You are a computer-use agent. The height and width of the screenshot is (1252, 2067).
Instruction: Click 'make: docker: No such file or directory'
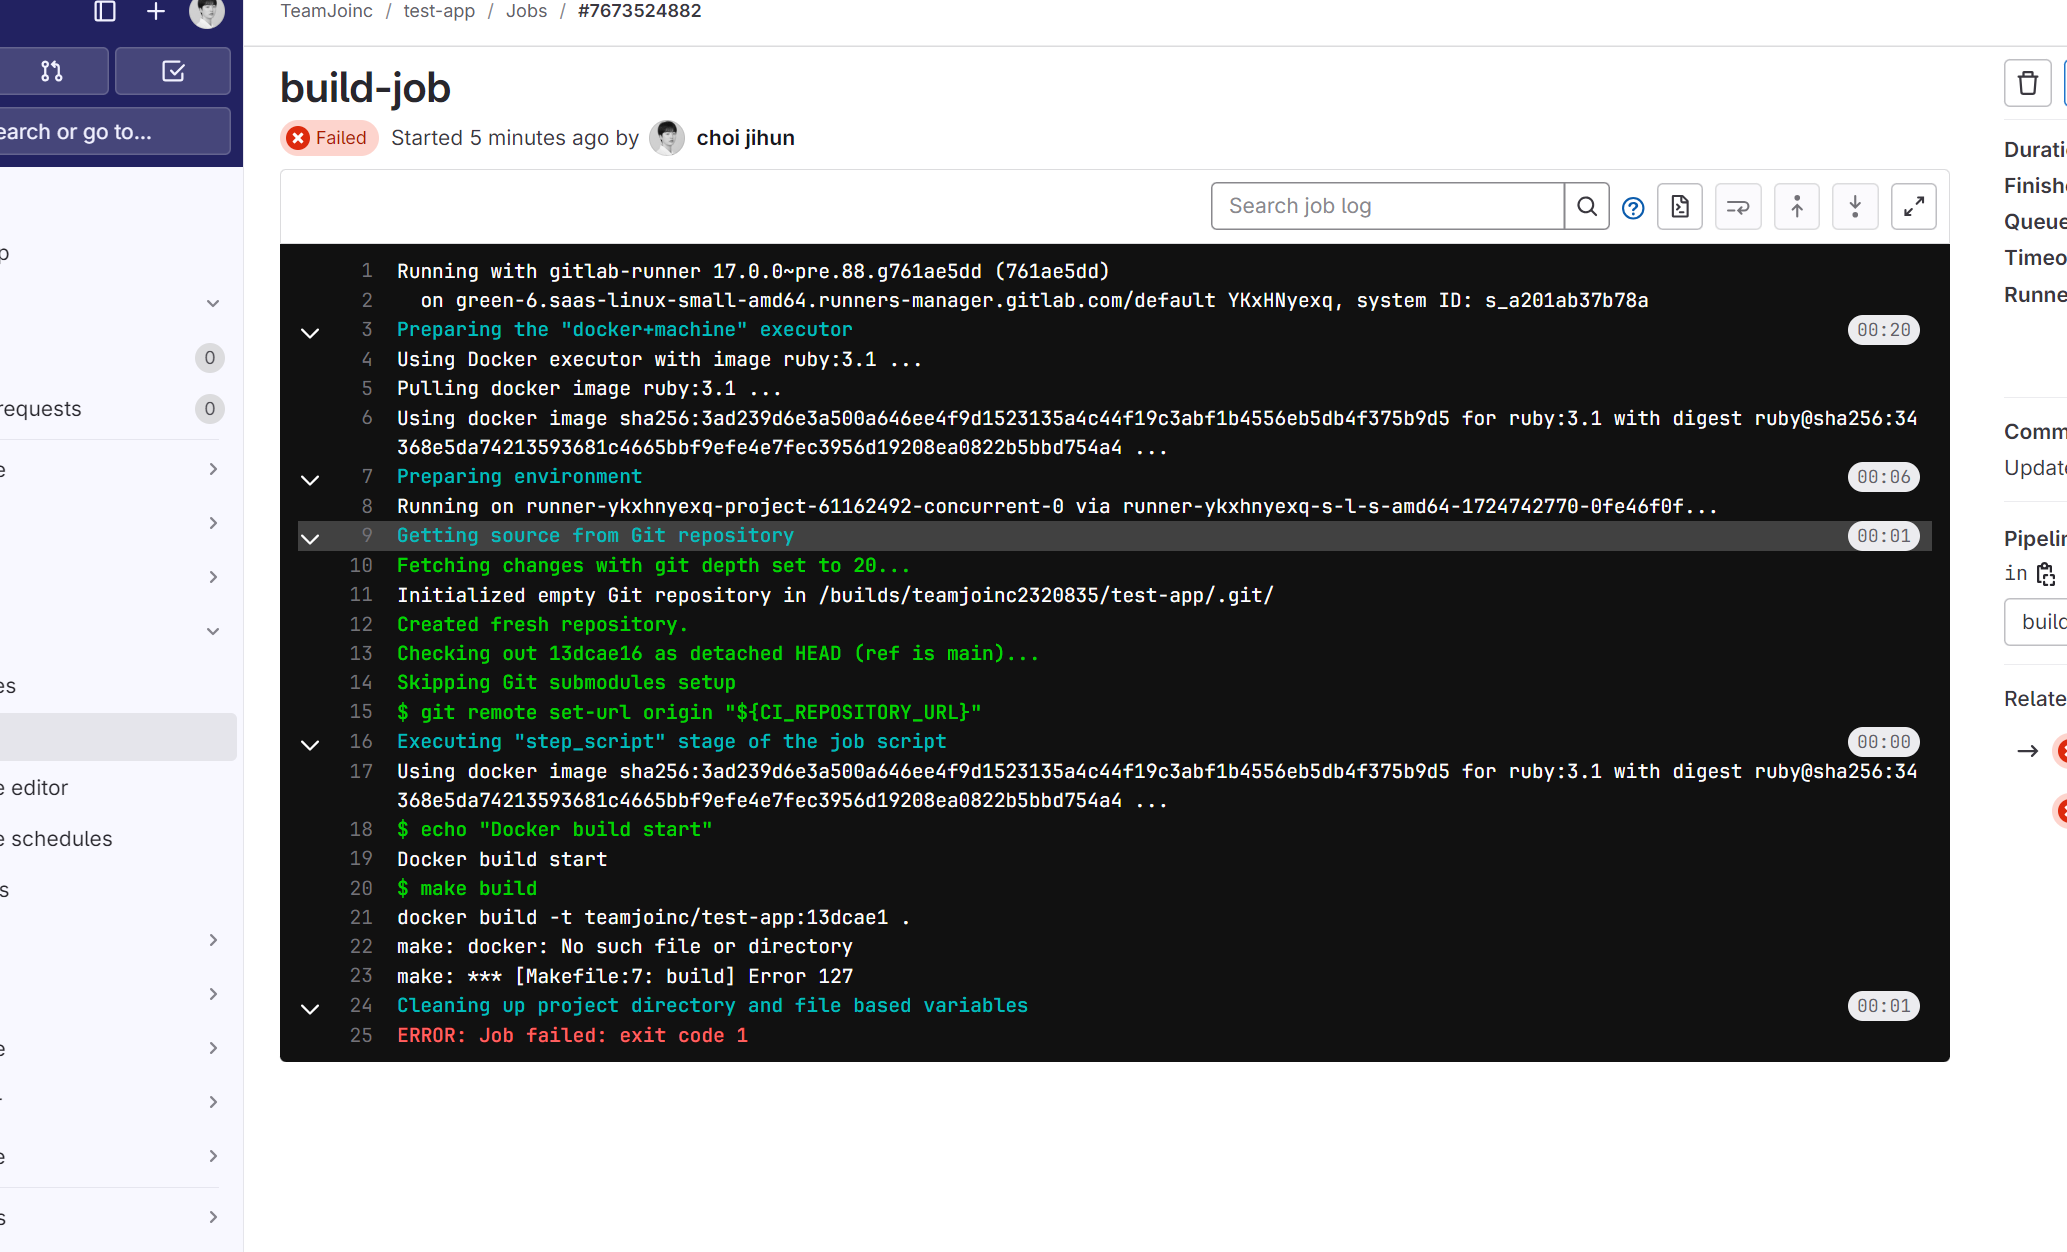tap(625, 947)
